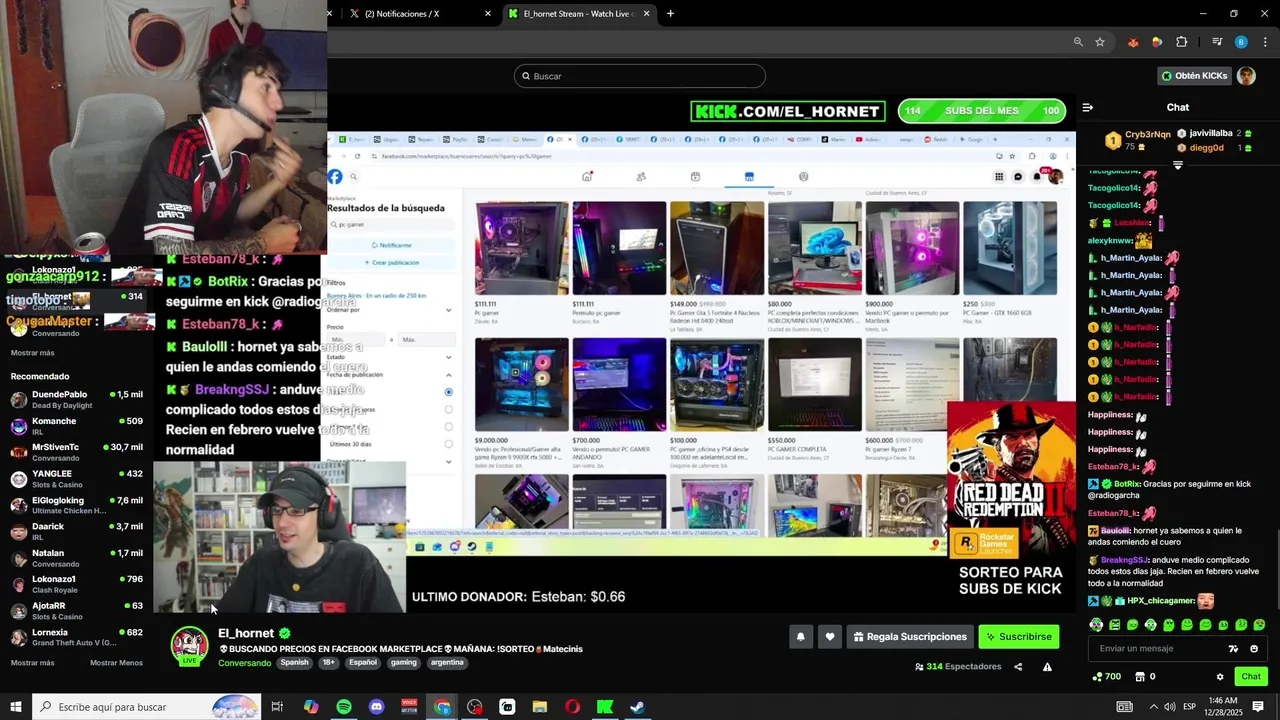1280x720 pixels.
Task: Click Mostrar Menos under Recomendado
Action: [x=116, y=663]
